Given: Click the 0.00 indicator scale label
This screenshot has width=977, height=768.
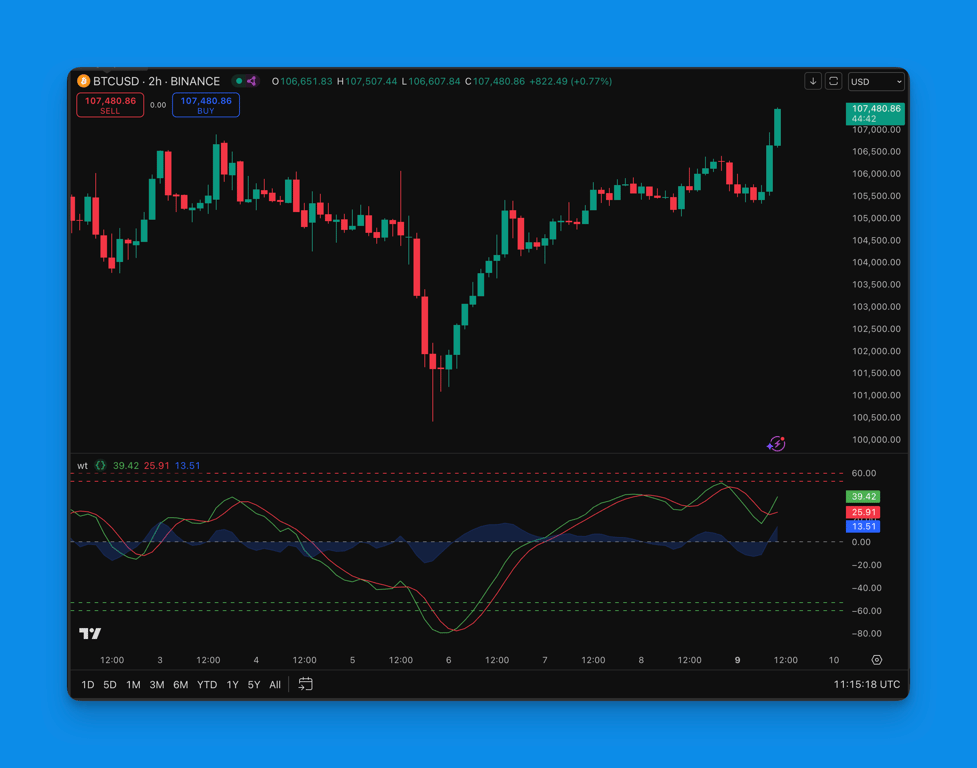Looking at the screenshot, I should coord(861,542).
